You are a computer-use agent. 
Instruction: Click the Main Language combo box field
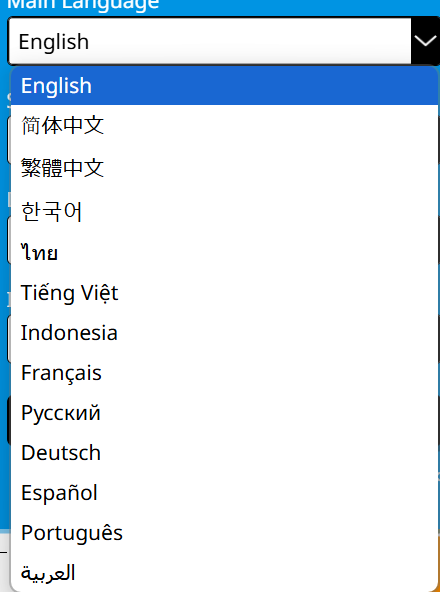tap(224, 41)
